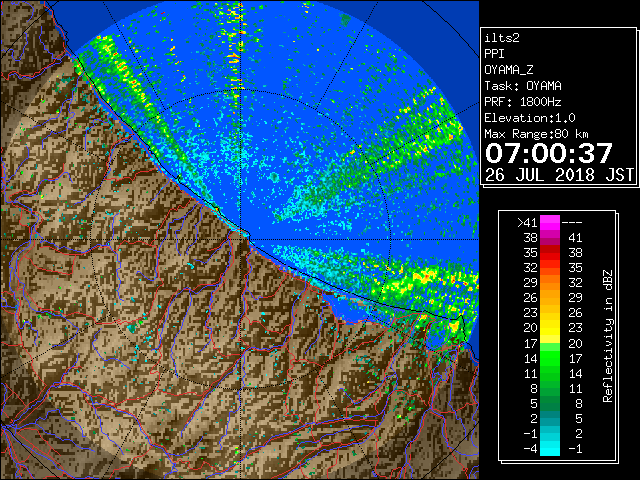Click the cyan -4 to -1 legend swatch
Screen dimensions: 640x480
(550, 448)
